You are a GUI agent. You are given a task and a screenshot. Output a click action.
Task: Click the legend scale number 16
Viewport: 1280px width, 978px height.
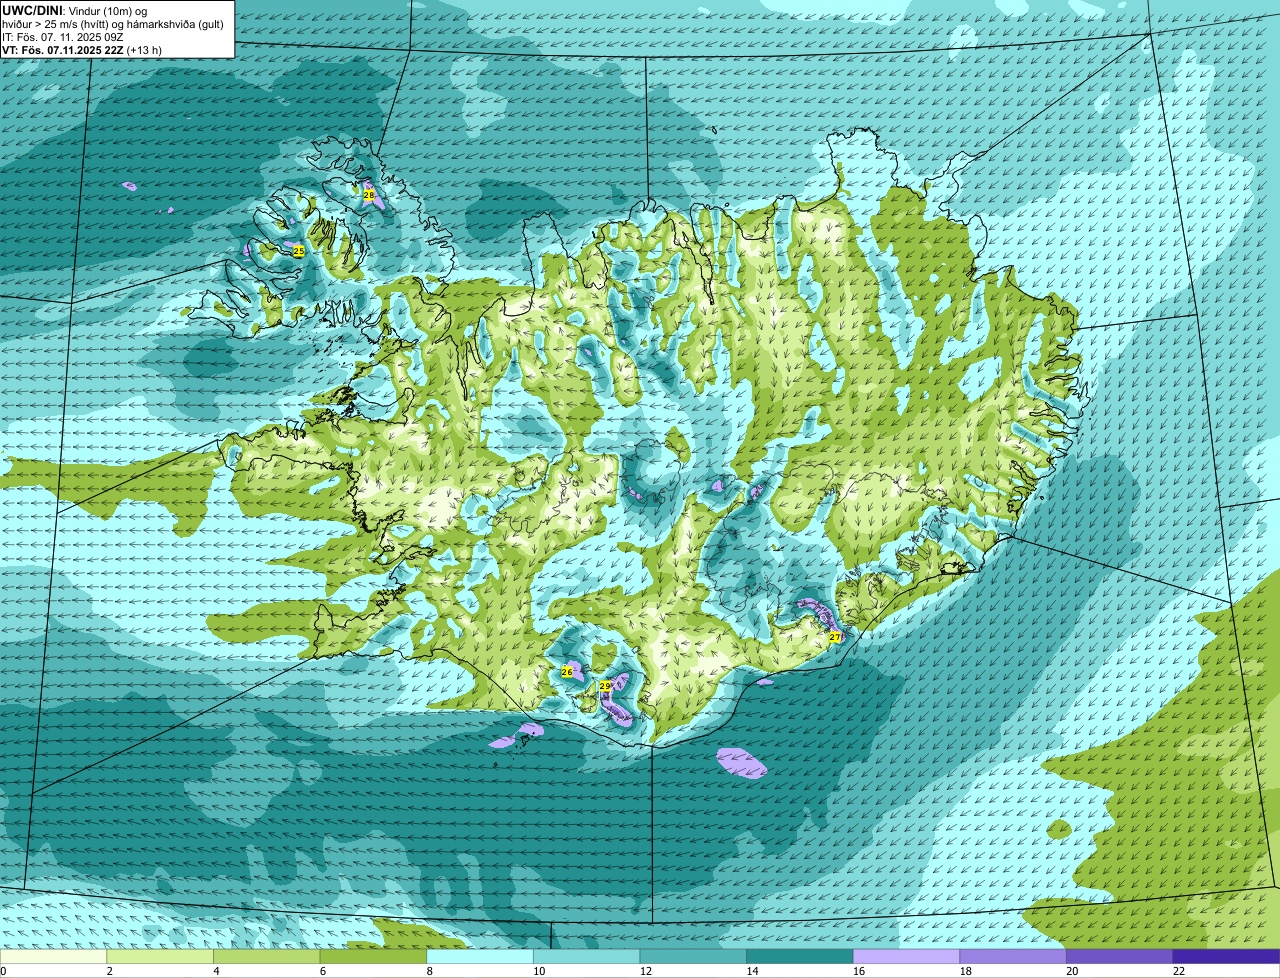click(x=859, y=971)
